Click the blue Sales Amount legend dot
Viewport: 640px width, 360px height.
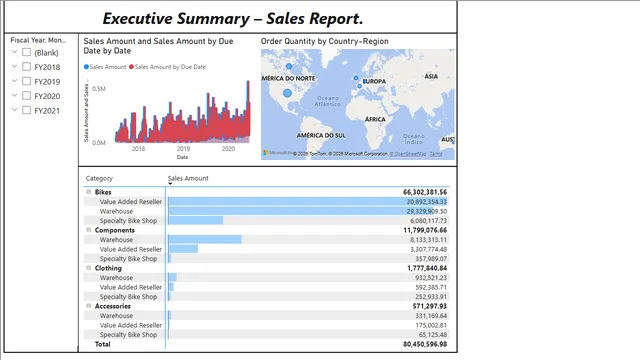coord(86,67)
